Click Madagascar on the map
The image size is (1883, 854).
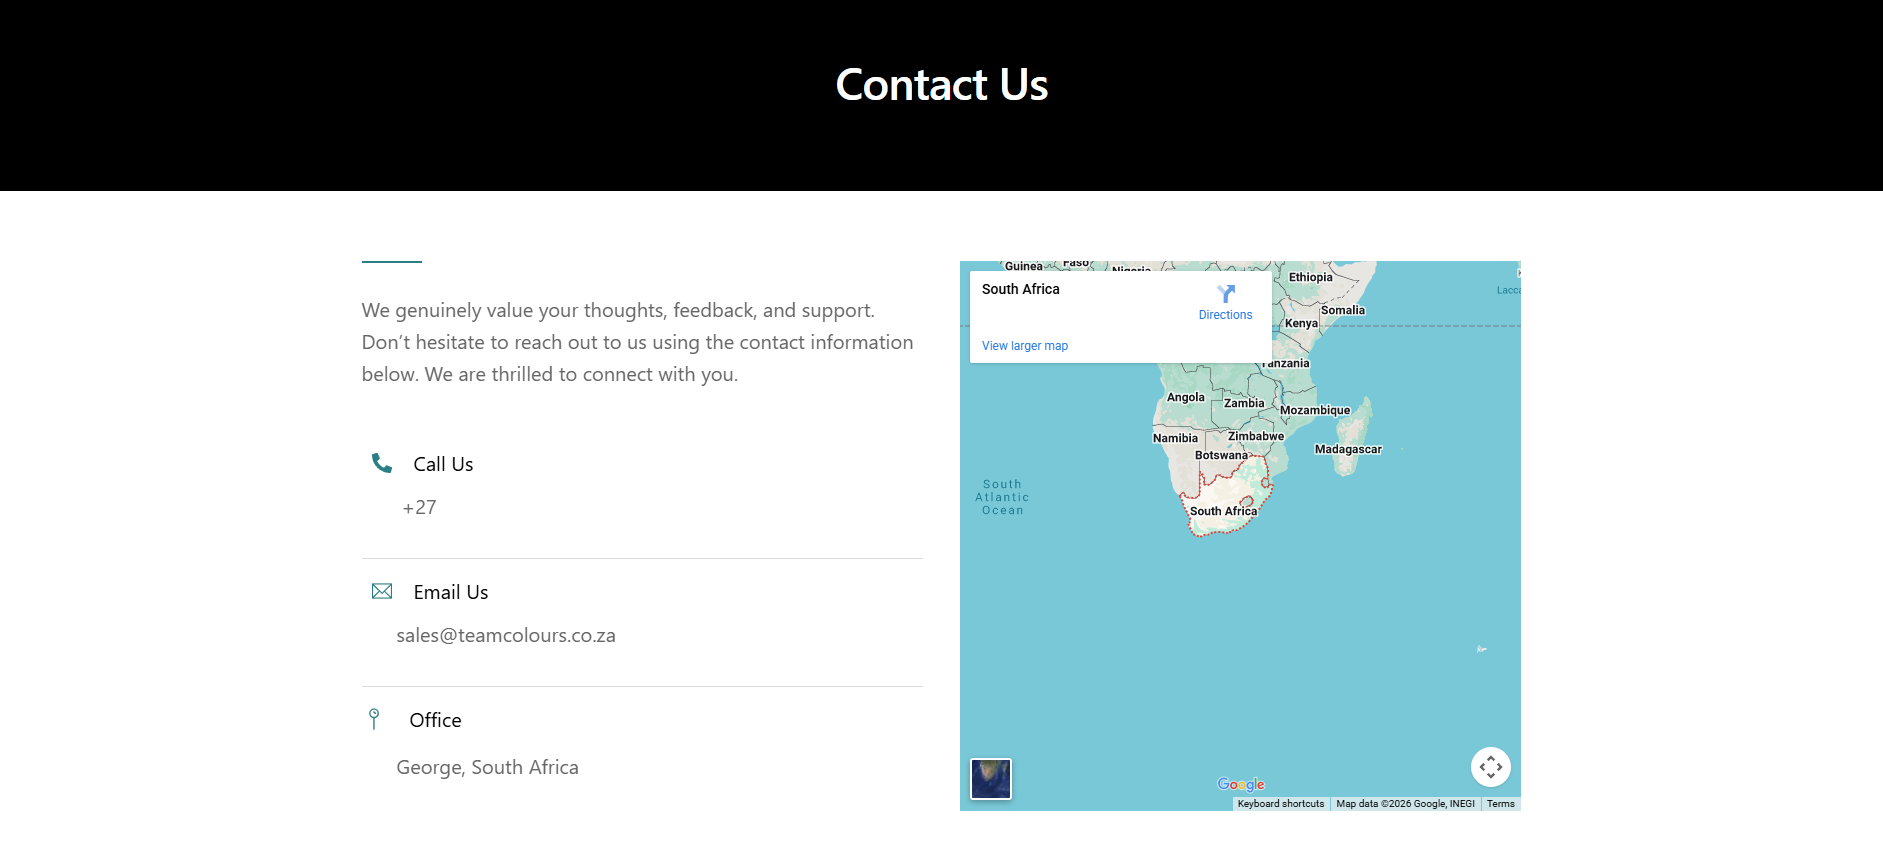pyautogui.click(x=1348, y=450)
